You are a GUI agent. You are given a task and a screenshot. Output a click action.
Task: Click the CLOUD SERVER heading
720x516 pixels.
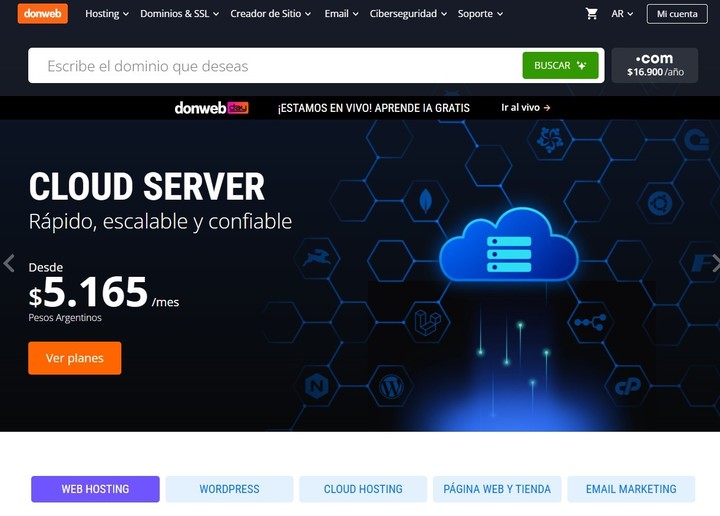point(146,186)
